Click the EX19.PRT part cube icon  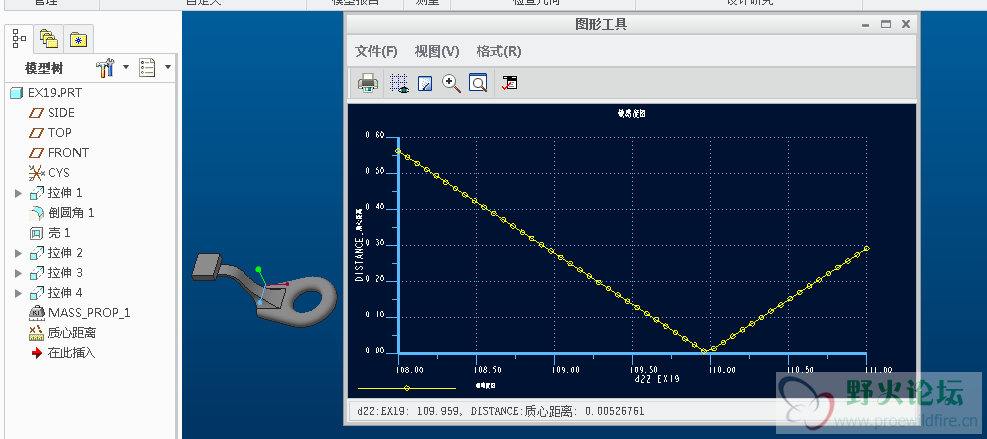pyautogui.click(x=16, y=93)
